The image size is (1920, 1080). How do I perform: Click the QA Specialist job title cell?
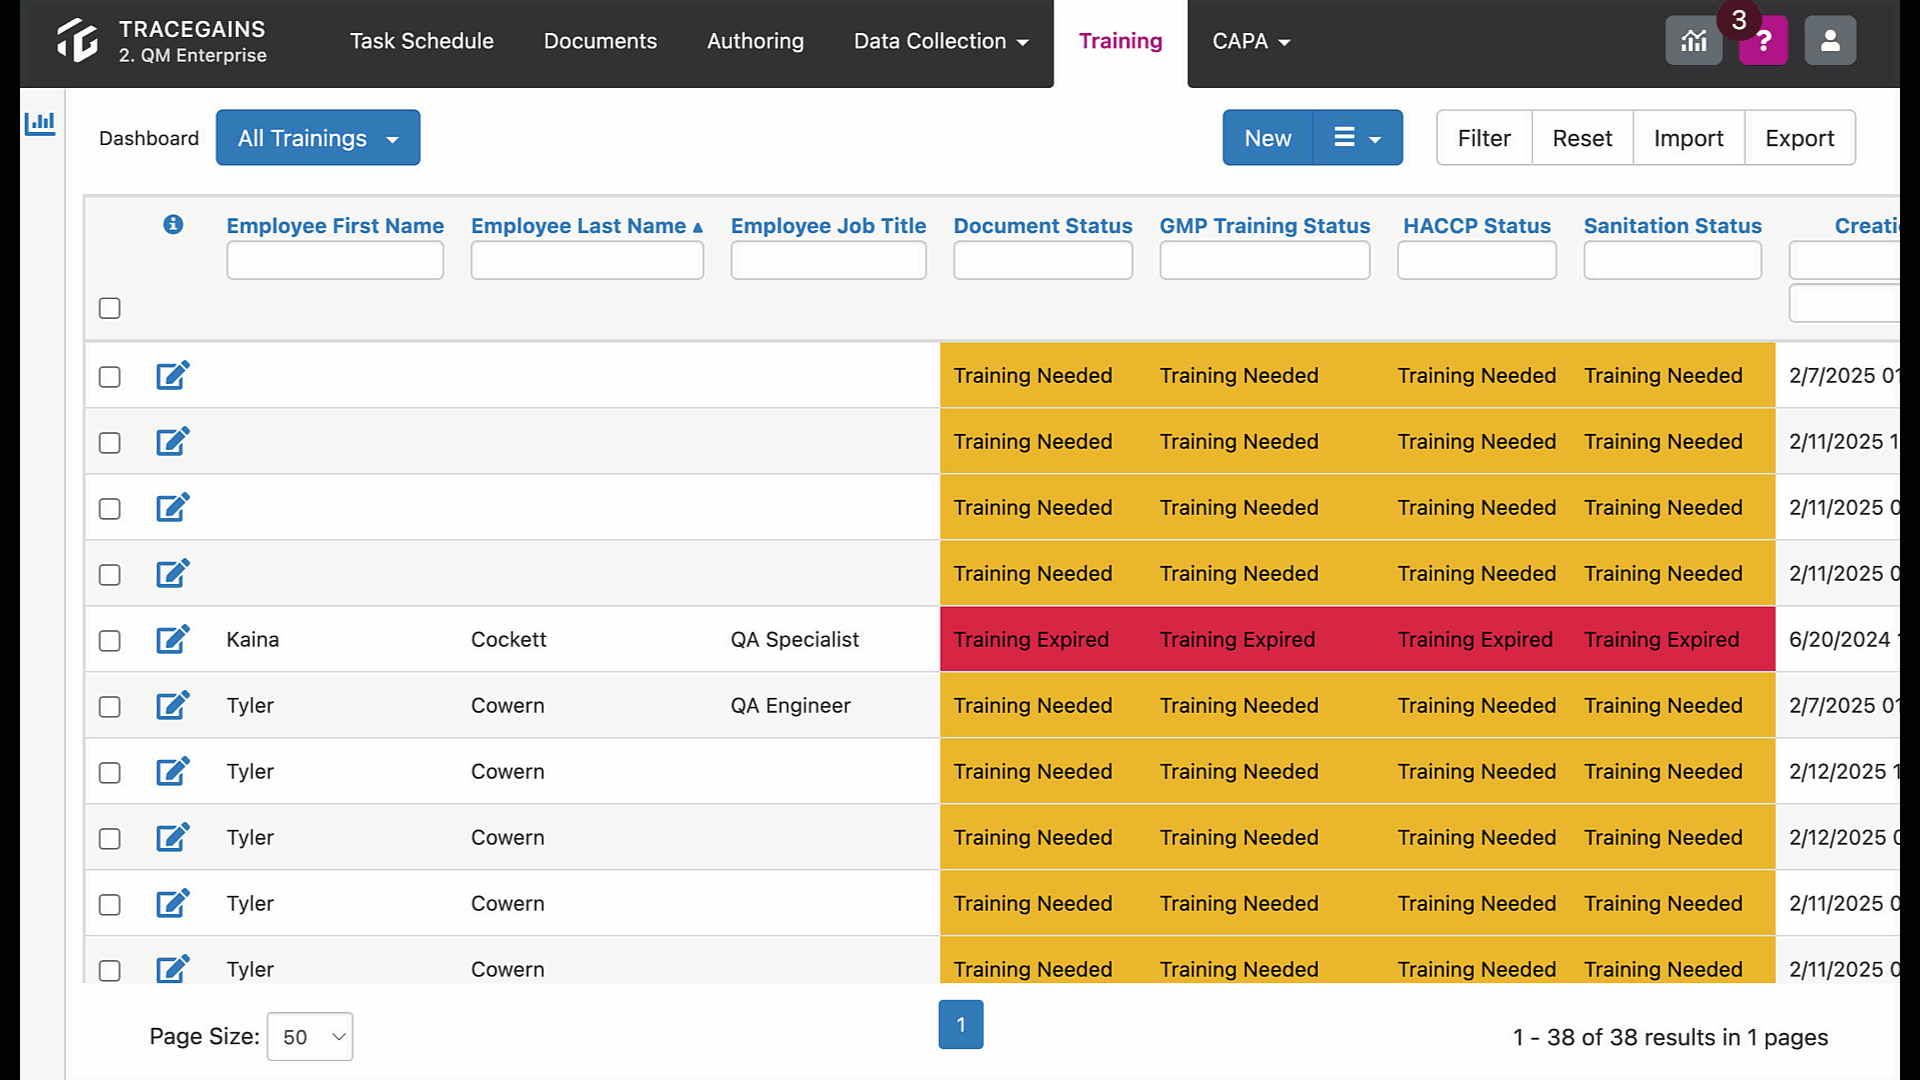point(795,639)
